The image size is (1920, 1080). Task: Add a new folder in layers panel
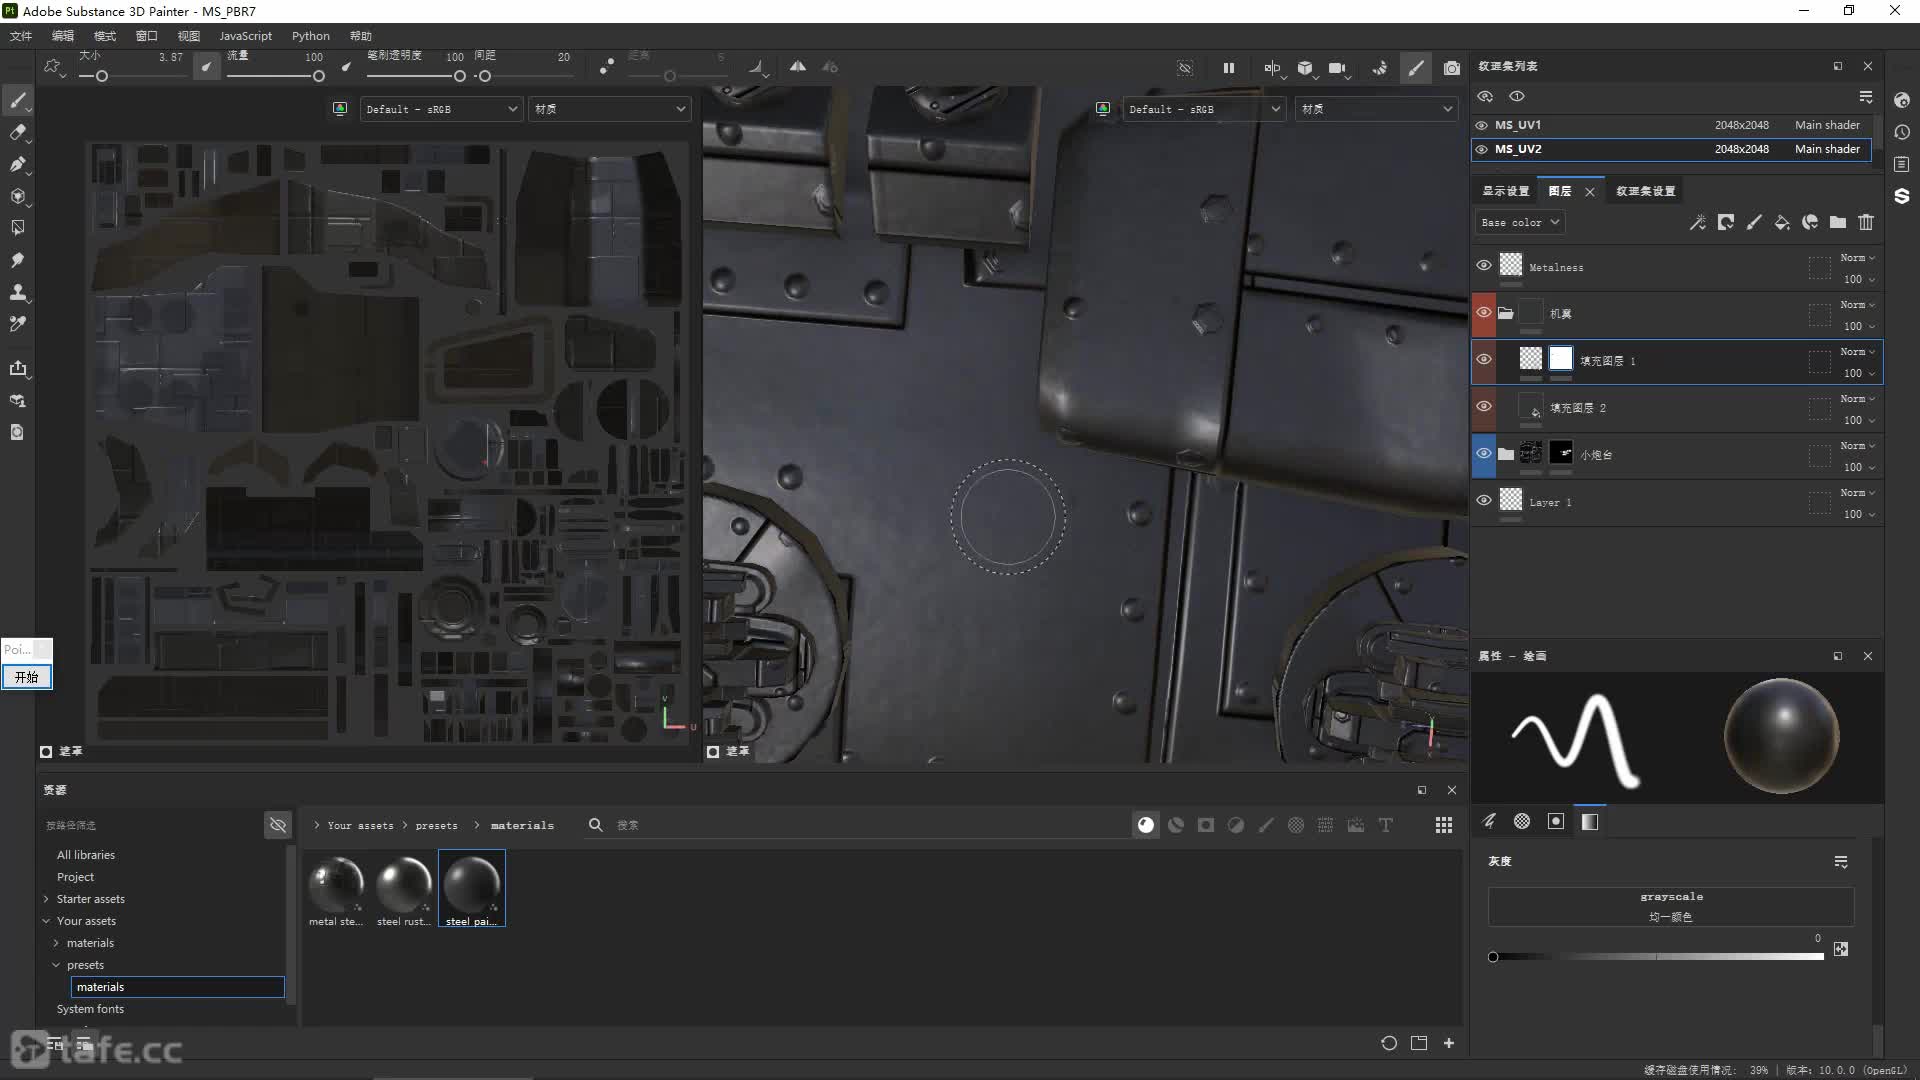point(1838,222)
